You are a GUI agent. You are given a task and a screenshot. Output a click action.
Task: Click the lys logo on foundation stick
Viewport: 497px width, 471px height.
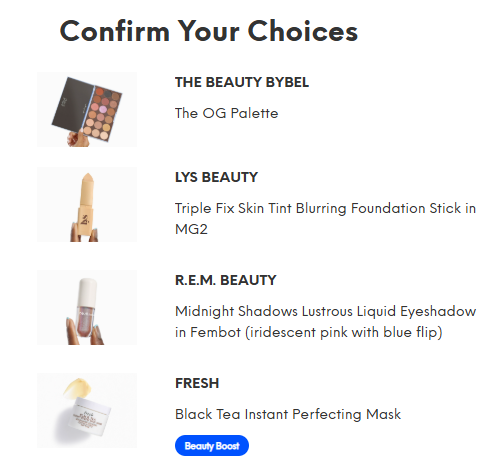pyautogui.click(x=85, y=219)
